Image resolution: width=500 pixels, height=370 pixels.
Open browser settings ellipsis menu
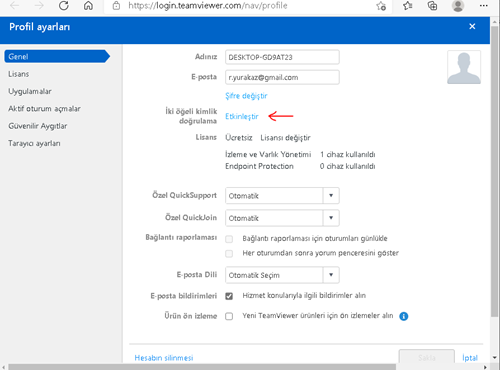pos(484,6)
